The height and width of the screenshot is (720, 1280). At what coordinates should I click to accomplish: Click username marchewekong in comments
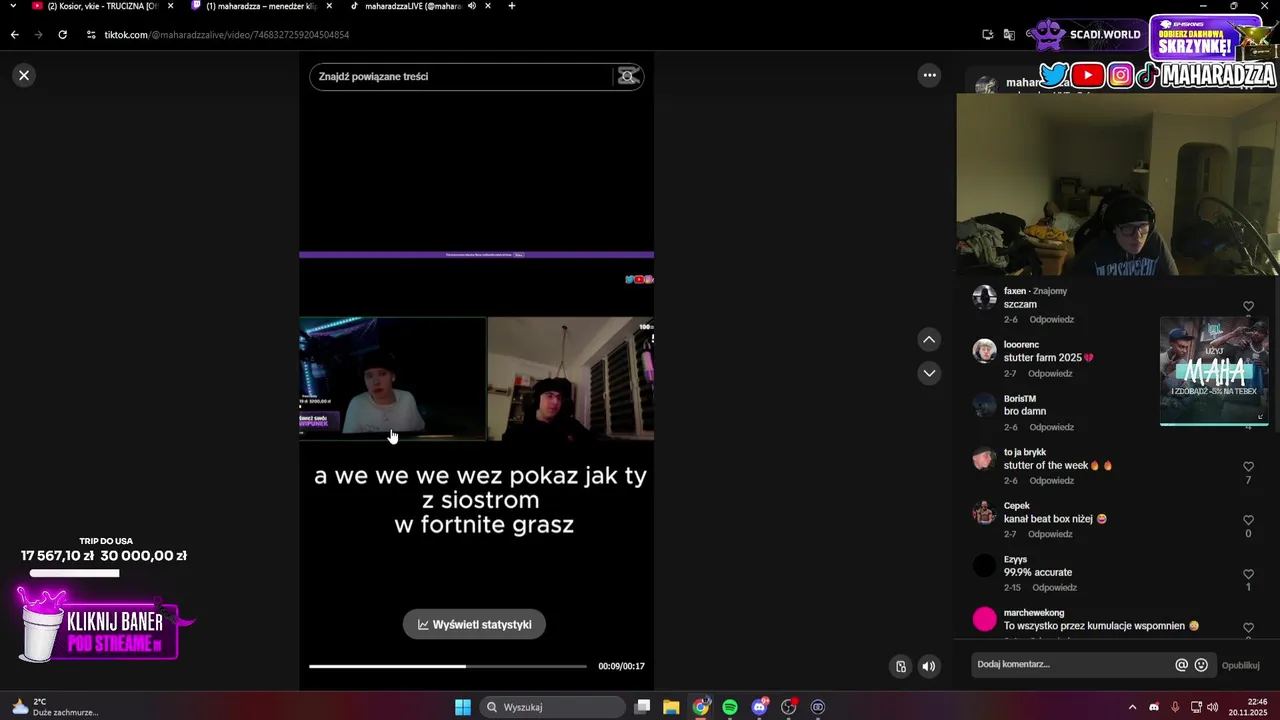pos(1034,613)
